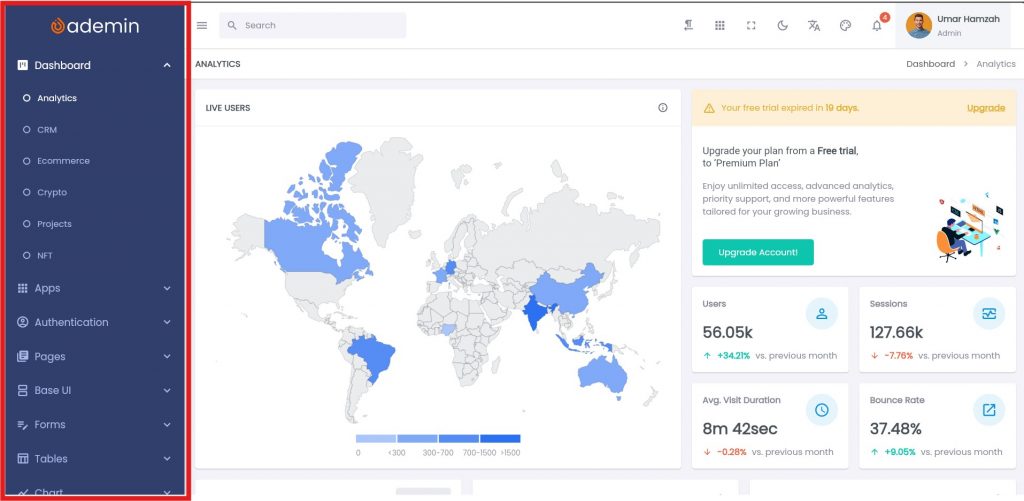The image size is (1024, 501).
Task: Open notifications bell icon
Action: click(x=877, y=26)
